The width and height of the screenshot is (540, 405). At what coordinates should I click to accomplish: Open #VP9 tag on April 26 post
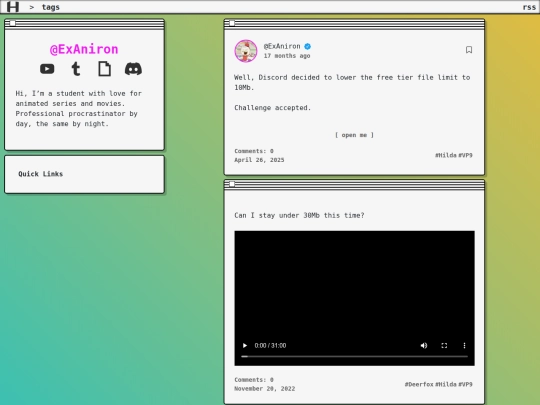click(465, 155)
